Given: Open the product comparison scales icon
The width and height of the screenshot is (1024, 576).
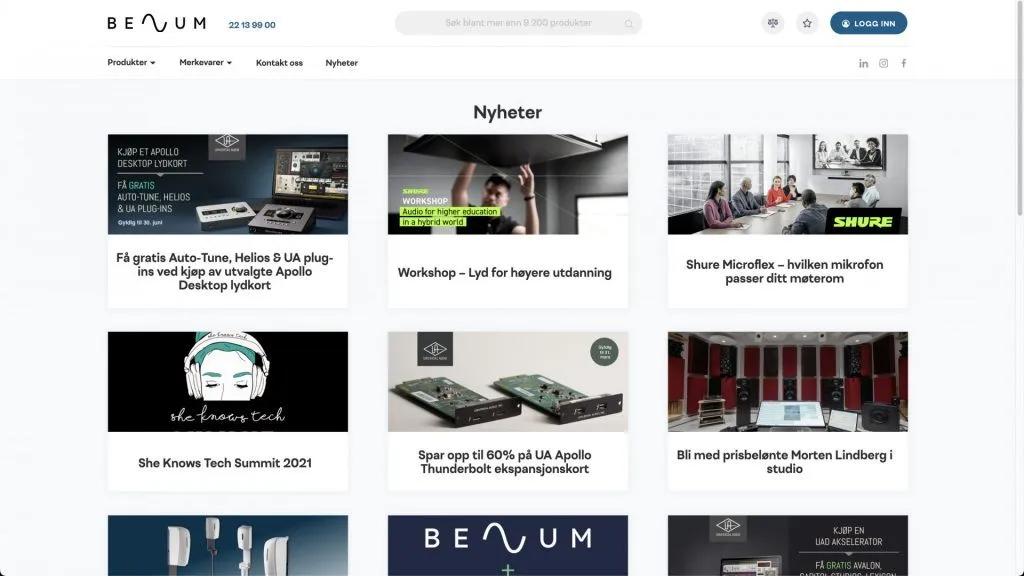Looking at the screenshot, I should pos(772,23).
